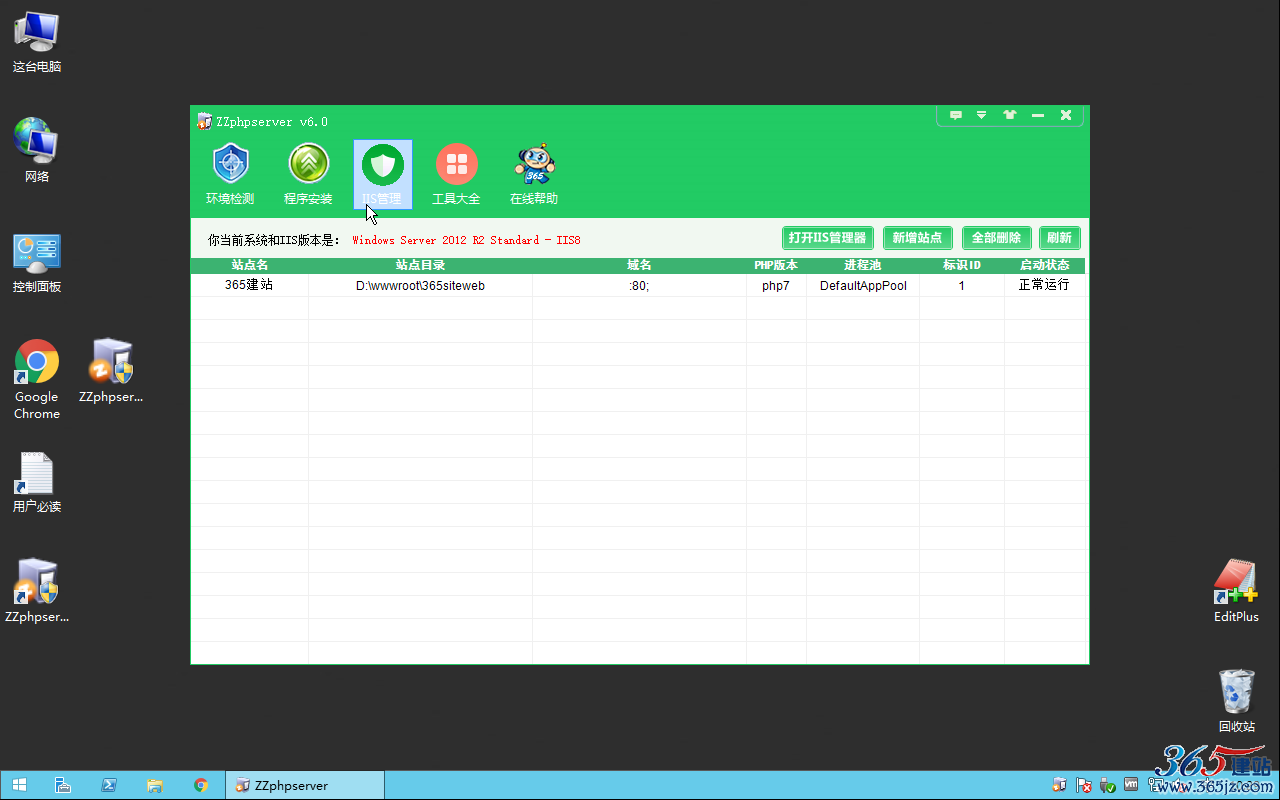
Task: Click the 启动状态 column header
Action: pos(1044,265)
